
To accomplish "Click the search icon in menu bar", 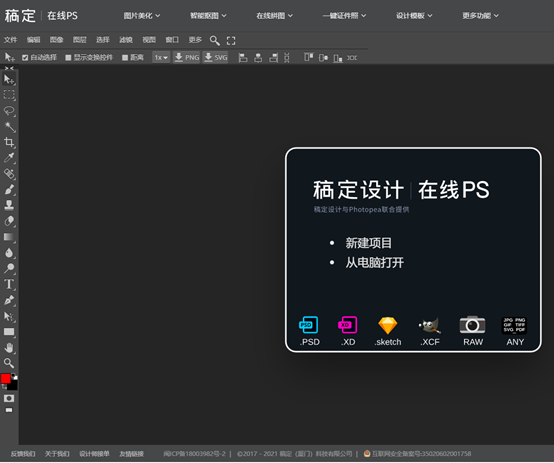I will pyautogui.click(x=214, y=40).
